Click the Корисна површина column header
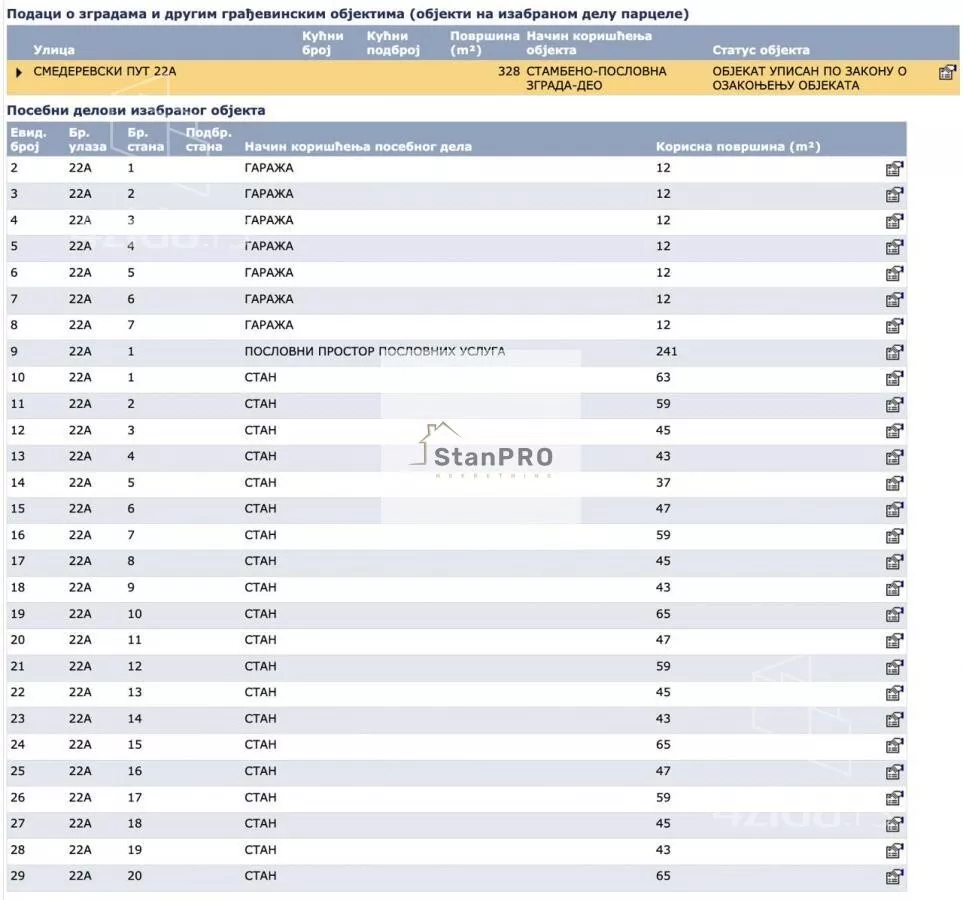This screenshot has width=963, height=900. tap(738, 146)
